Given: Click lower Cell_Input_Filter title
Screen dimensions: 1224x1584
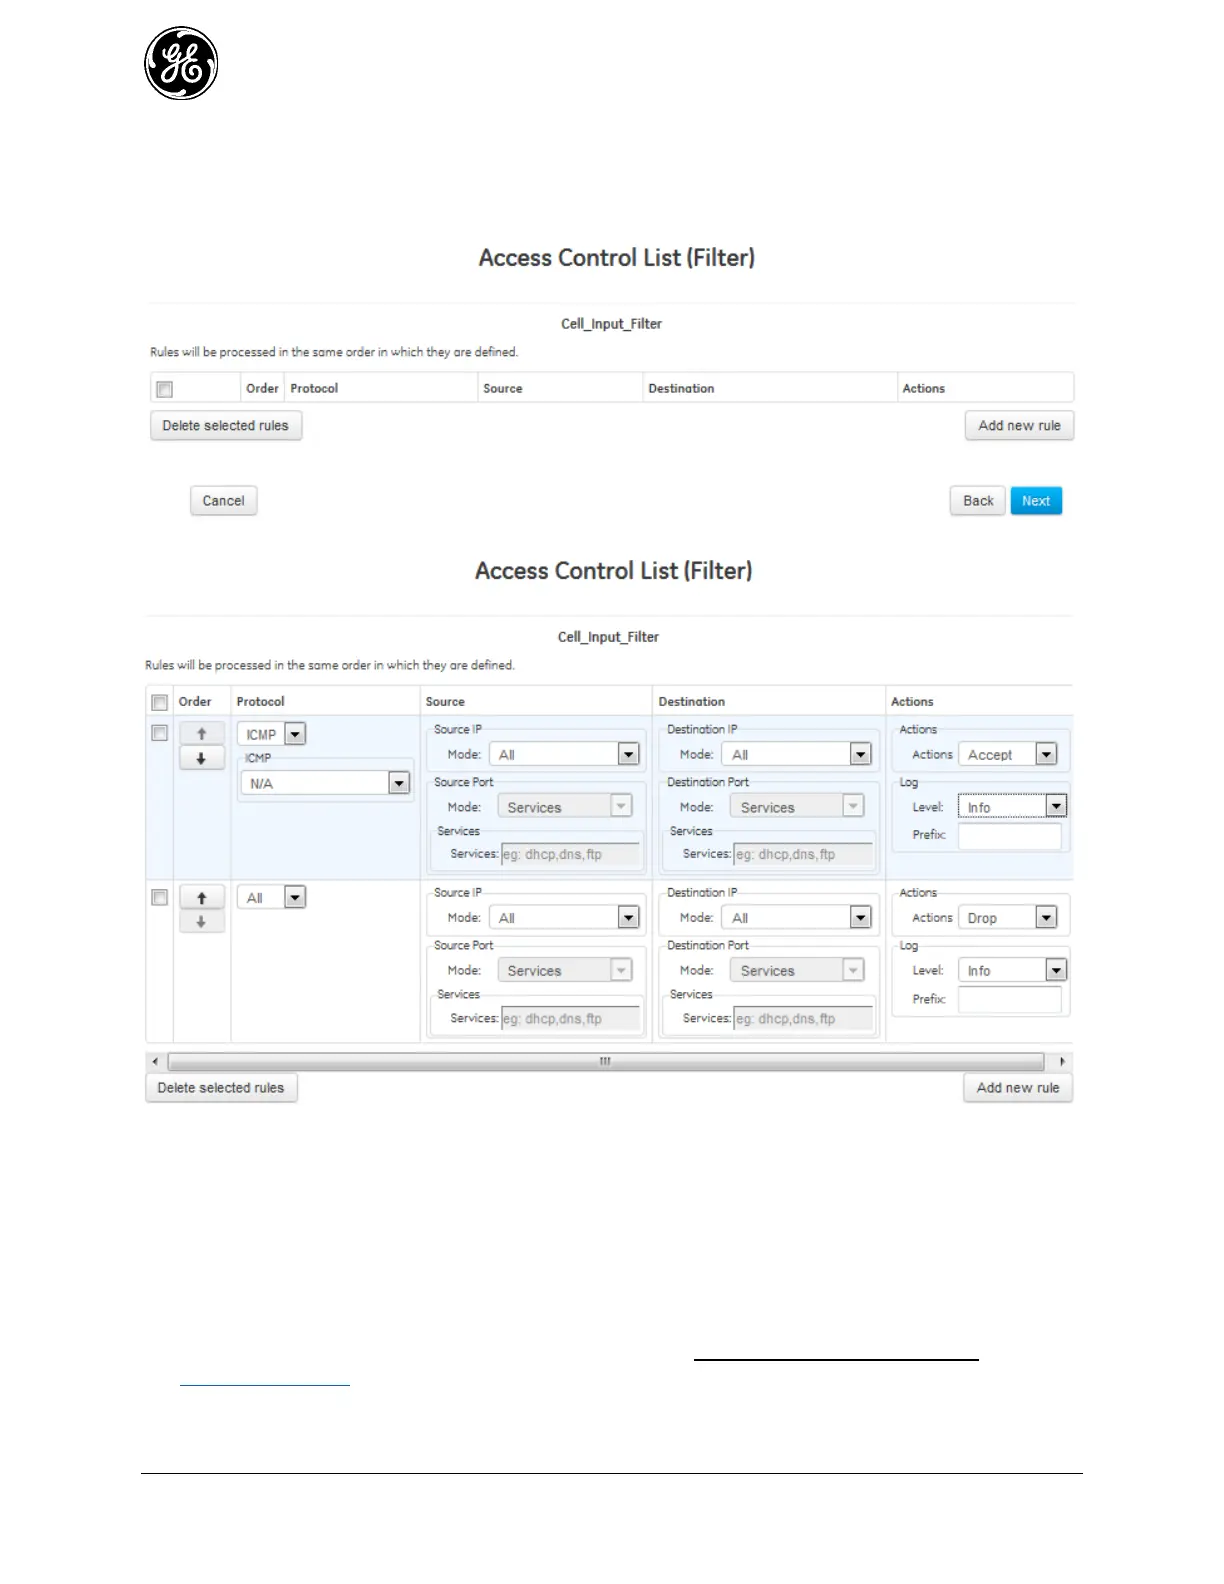Looking at the screenshot, I should pyautogui.click(x=608, y=637).
